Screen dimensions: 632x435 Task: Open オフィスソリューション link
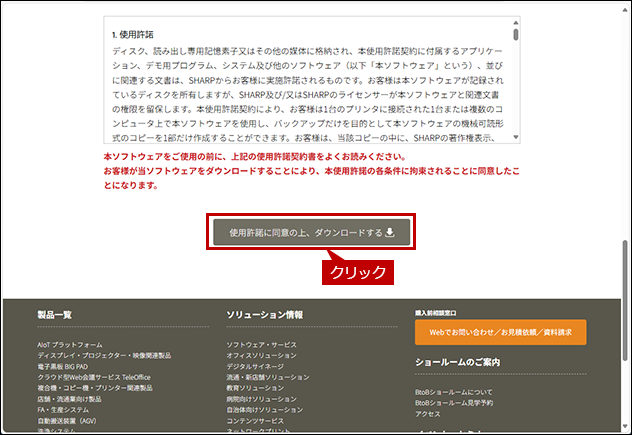[262, 356]
